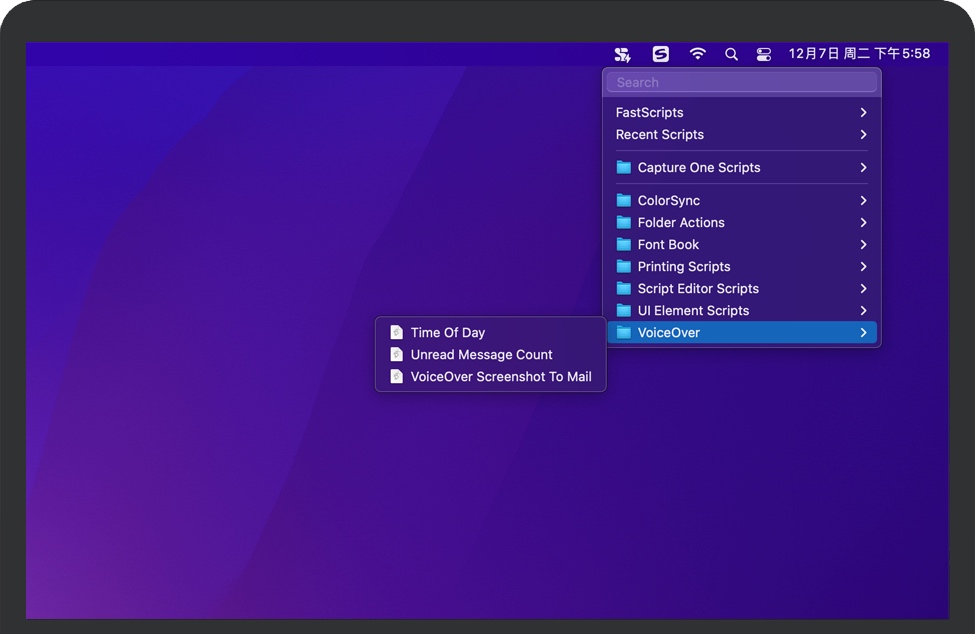This screenshot has width=975, height=634.
Task: Click the Wi-Fi status icon
Action: (x=698, y=54)
